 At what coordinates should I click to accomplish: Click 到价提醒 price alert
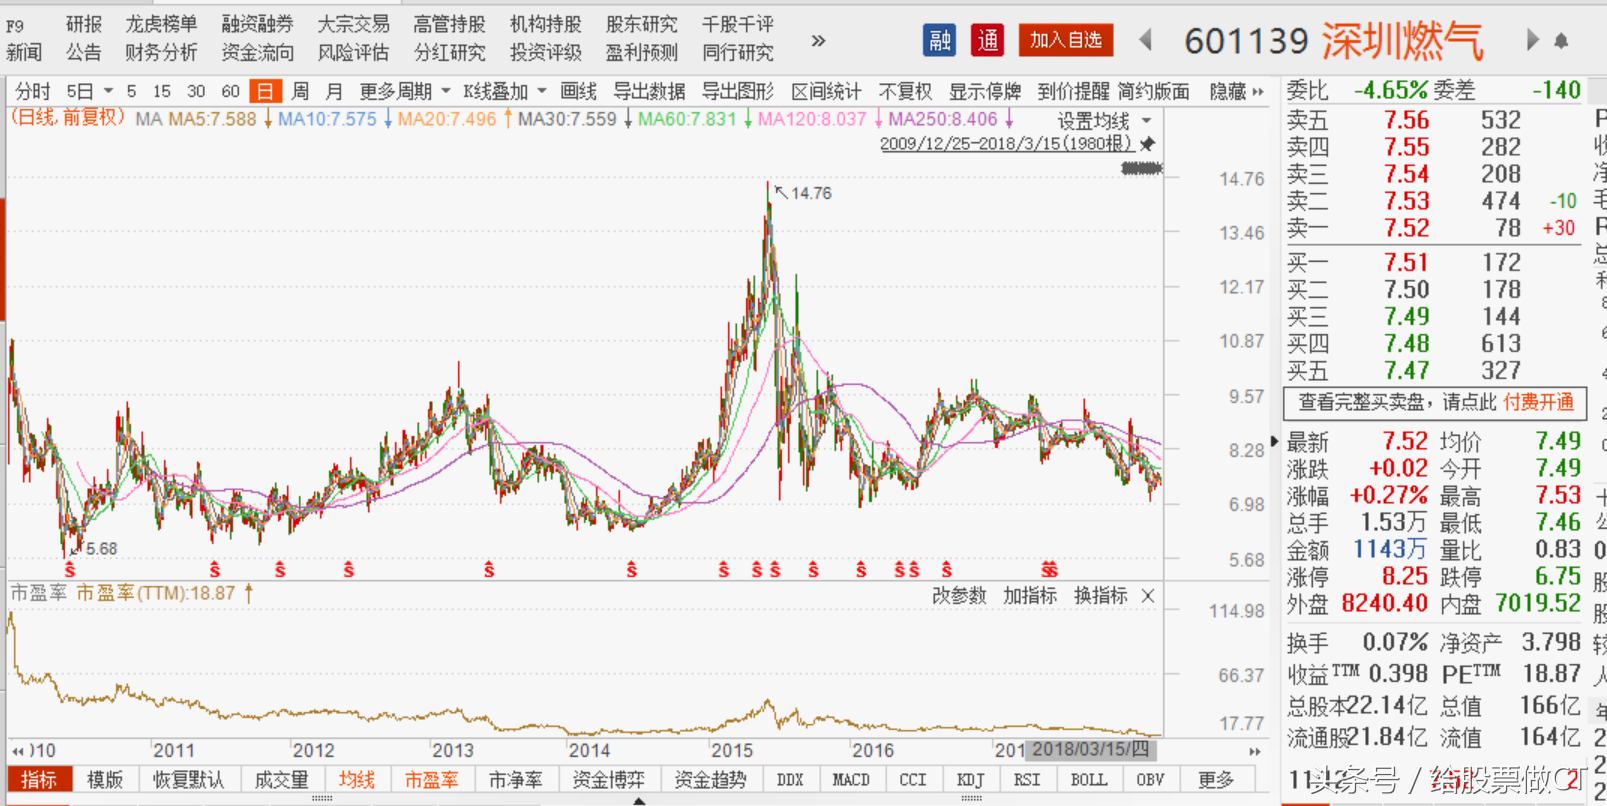[1074, 91]
